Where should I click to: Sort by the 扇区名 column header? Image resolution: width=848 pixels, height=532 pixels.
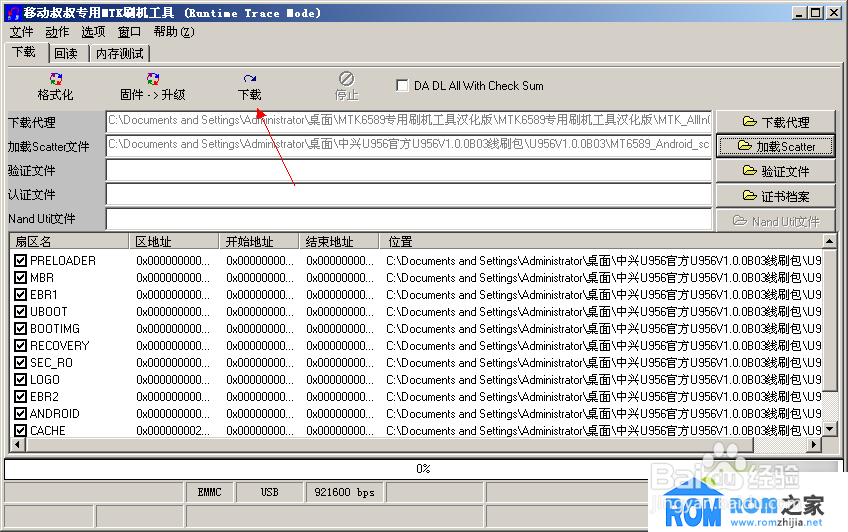click(69, 241)
